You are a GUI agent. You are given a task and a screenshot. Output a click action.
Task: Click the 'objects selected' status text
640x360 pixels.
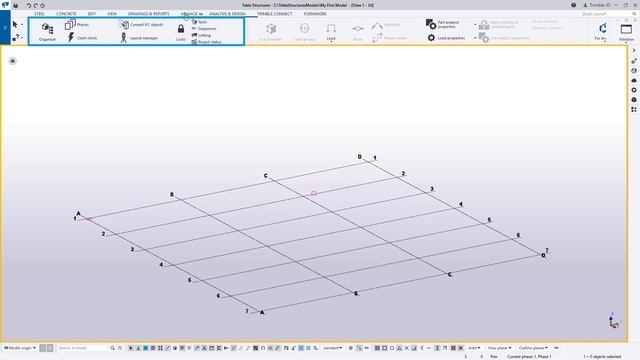click(602, 356)
